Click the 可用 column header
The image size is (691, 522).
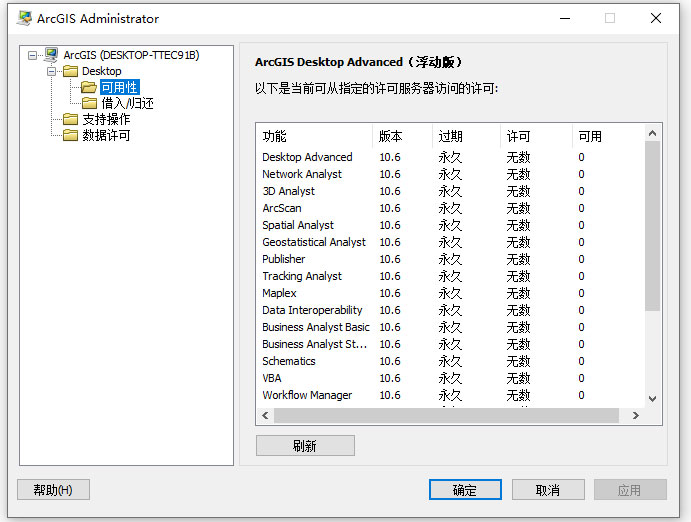tap(608, 136)
